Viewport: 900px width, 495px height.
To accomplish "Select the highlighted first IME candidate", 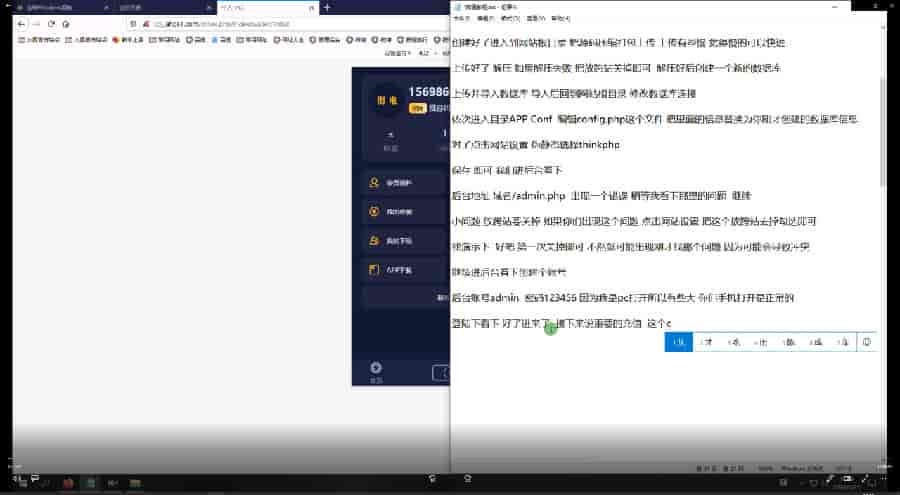I will click(x=678, y=342).
